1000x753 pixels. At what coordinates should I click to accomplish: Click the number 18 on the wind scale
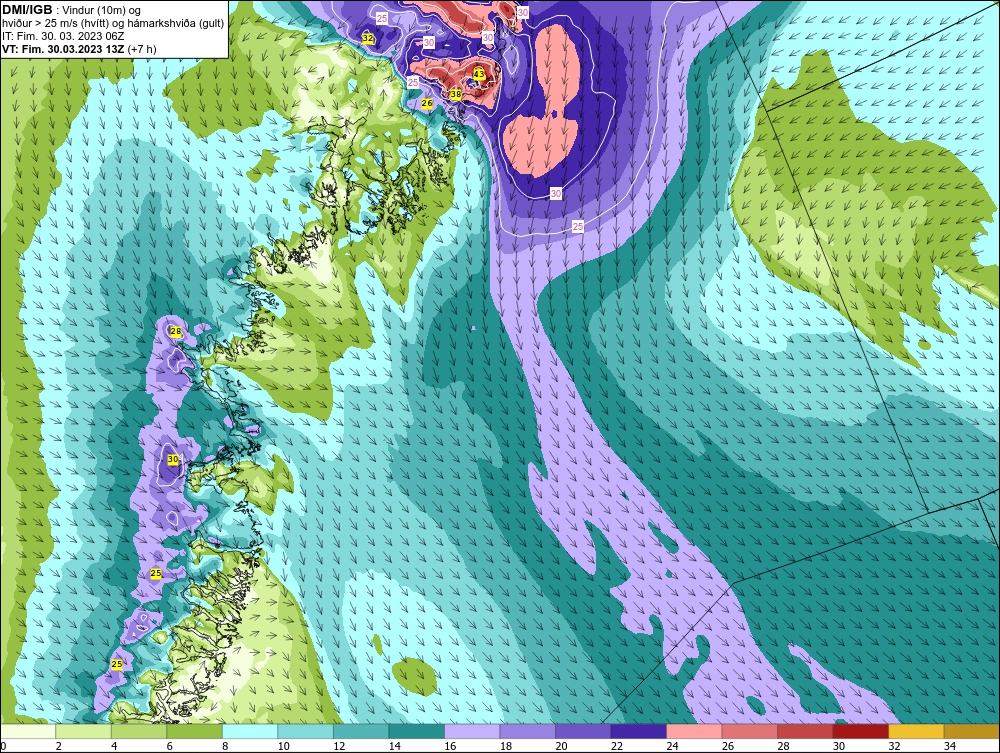pos(506,746)
